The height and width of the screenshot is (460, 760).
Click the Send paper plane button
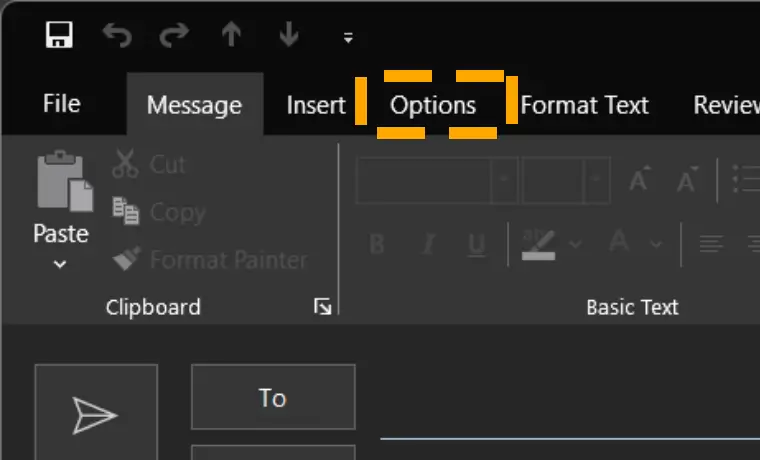96,412
